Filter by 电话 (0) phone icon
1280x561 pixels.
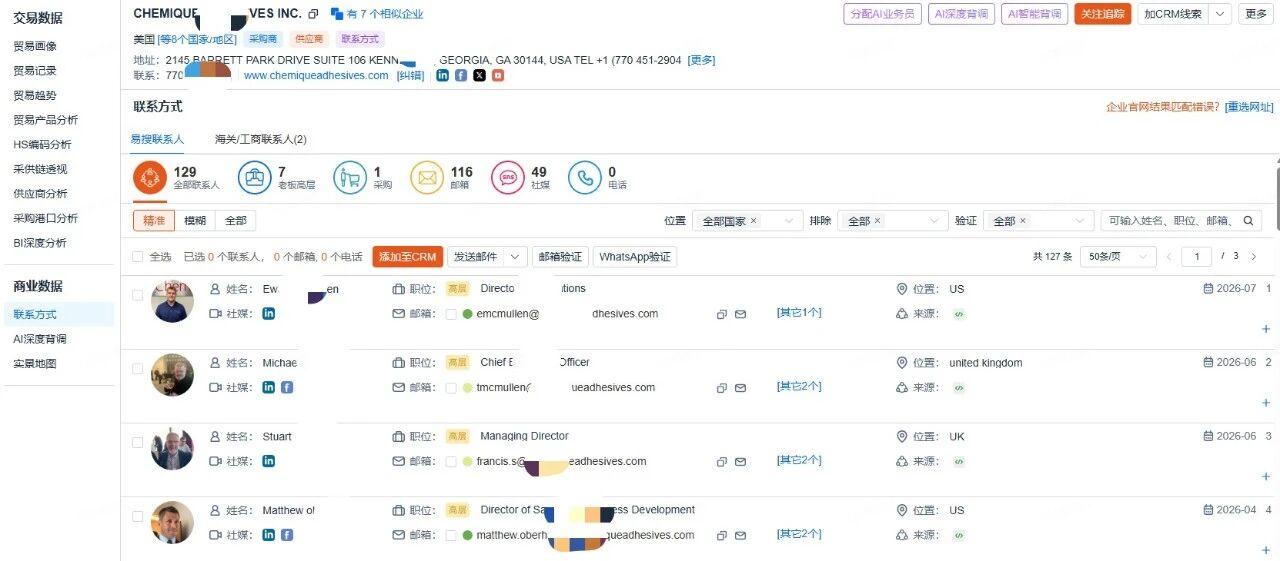[585, 178]
